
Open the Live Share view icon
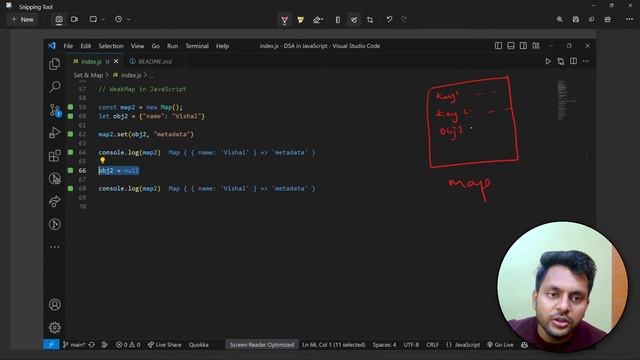(x=55, y=201)
